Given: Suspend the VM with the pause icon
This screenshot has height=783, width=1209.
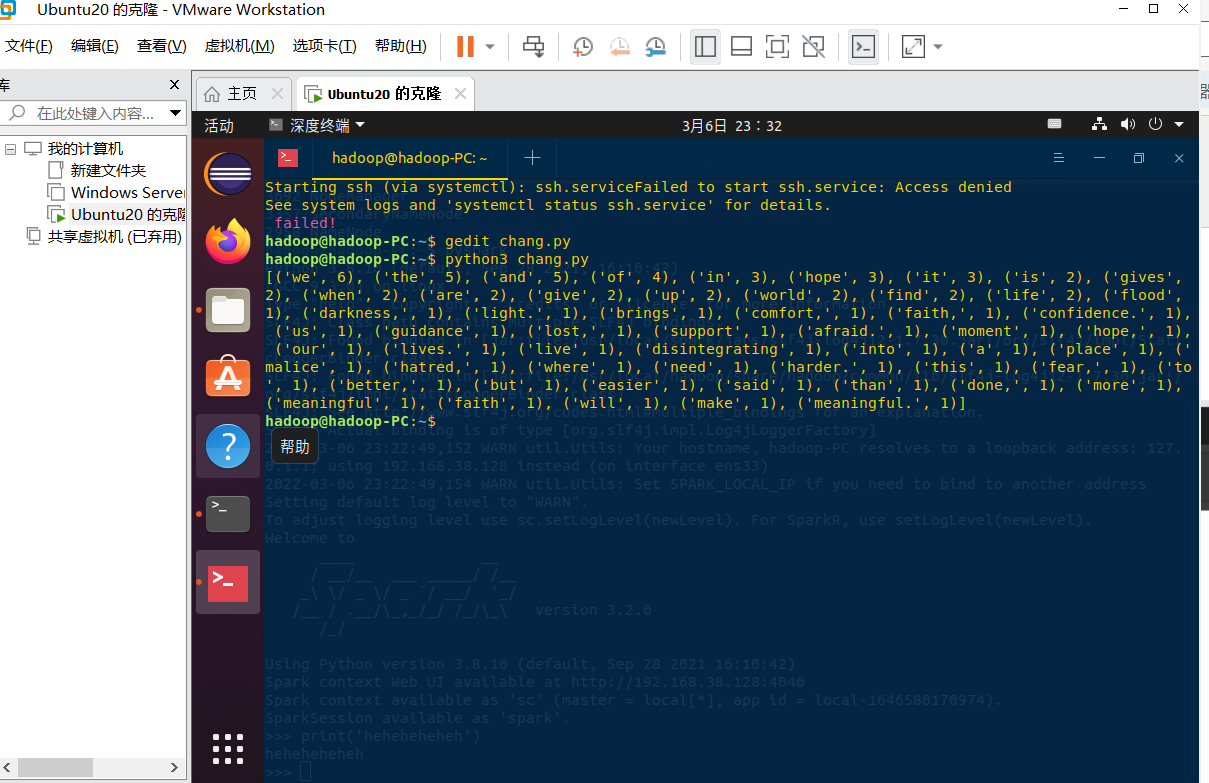Looking at the screenshot, I should (465, 46).
